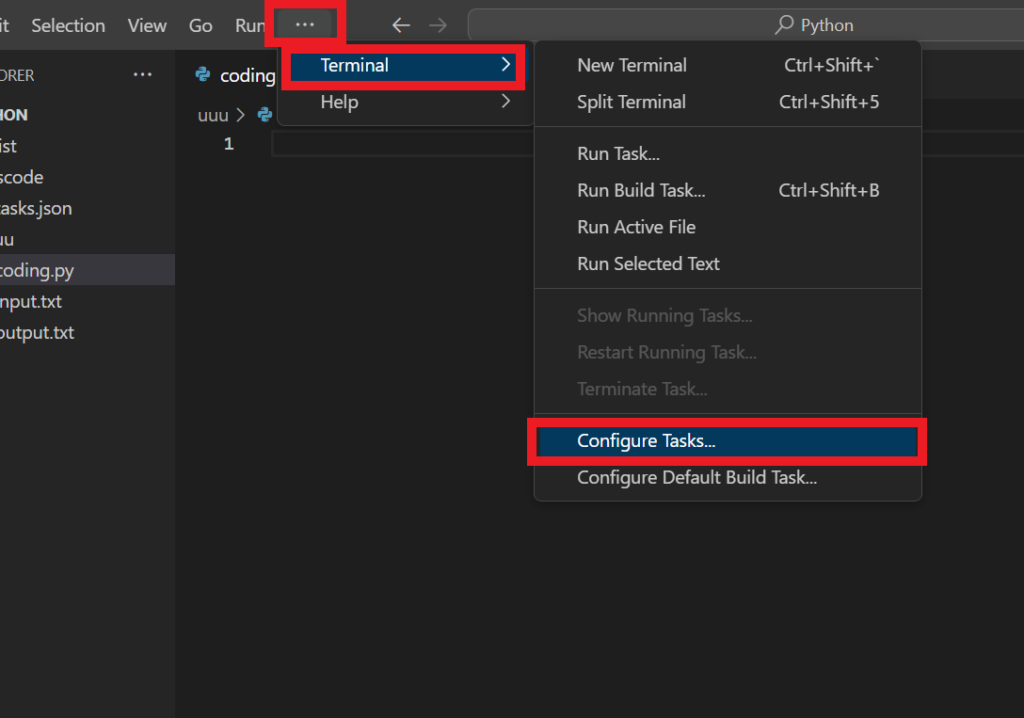Screen dimensions: 1024x718
Task: Click the forward navigation arrow
Action: 437,25
